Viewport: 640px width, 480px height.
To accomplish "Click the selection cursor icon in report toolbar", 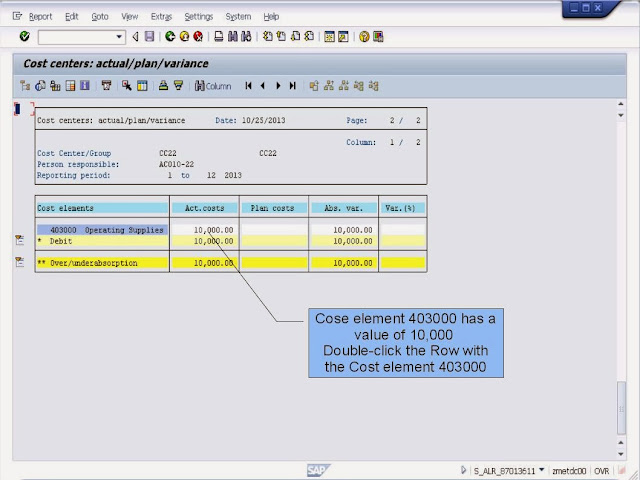I will tap(127, 86).
